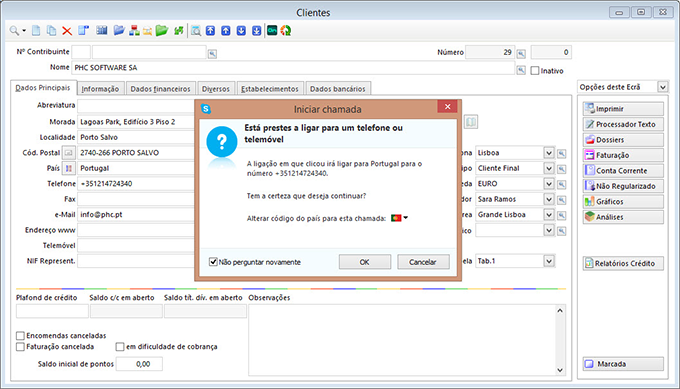Image resolution: width=680 pixels, height=389 pixels.
Task: Go to next record down arrow icon
Action: pyautogui.click(x=241, y=31)
